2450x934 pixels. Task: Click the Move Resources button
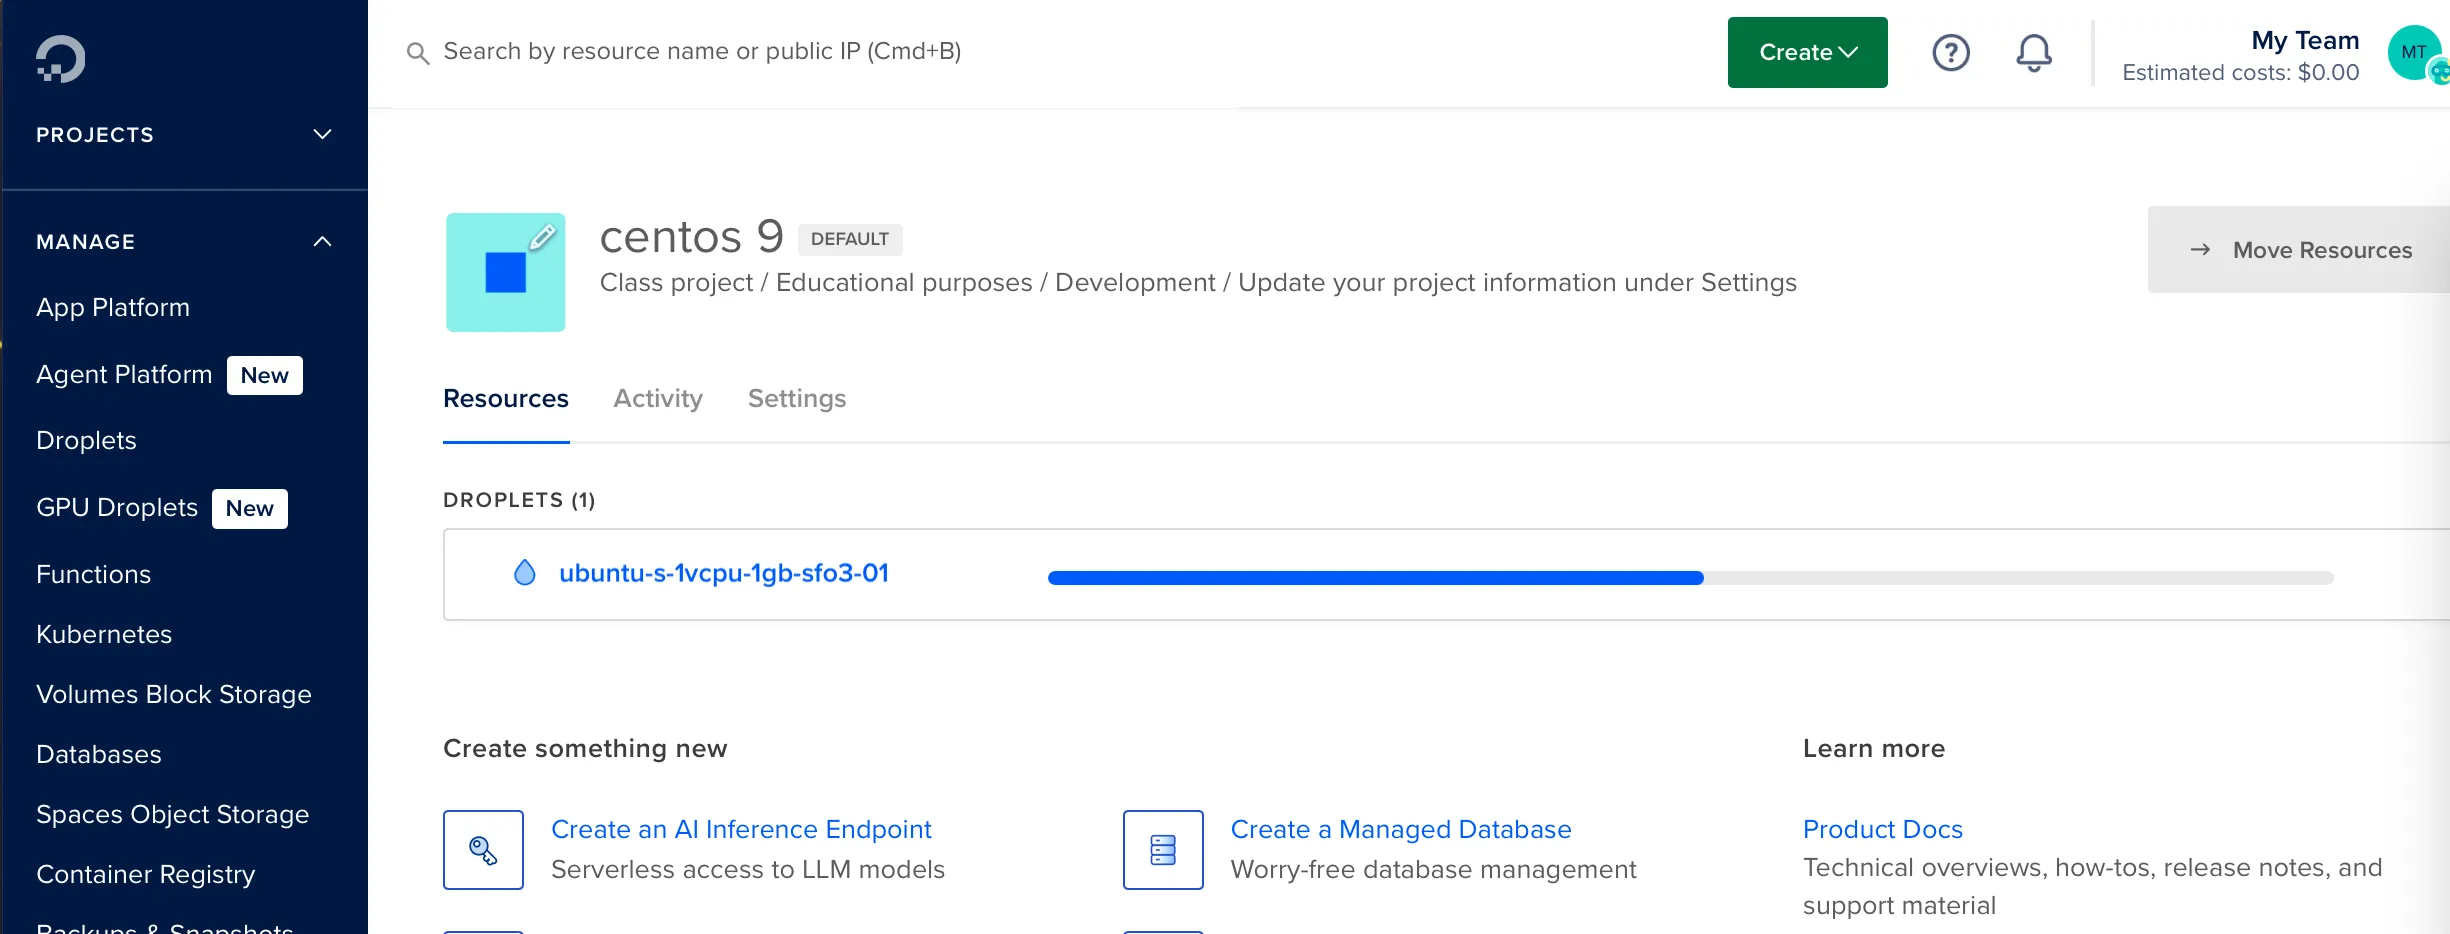point(2300,250)
